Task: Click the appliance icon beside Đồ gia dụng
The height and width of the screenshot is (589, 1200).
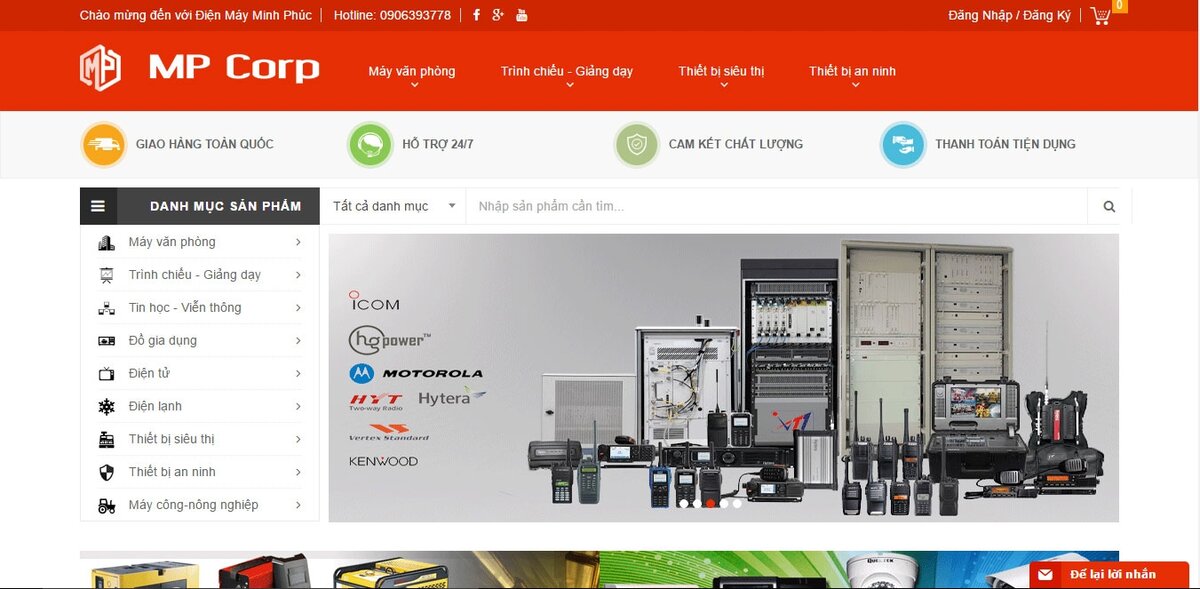Action: (106, 341)
